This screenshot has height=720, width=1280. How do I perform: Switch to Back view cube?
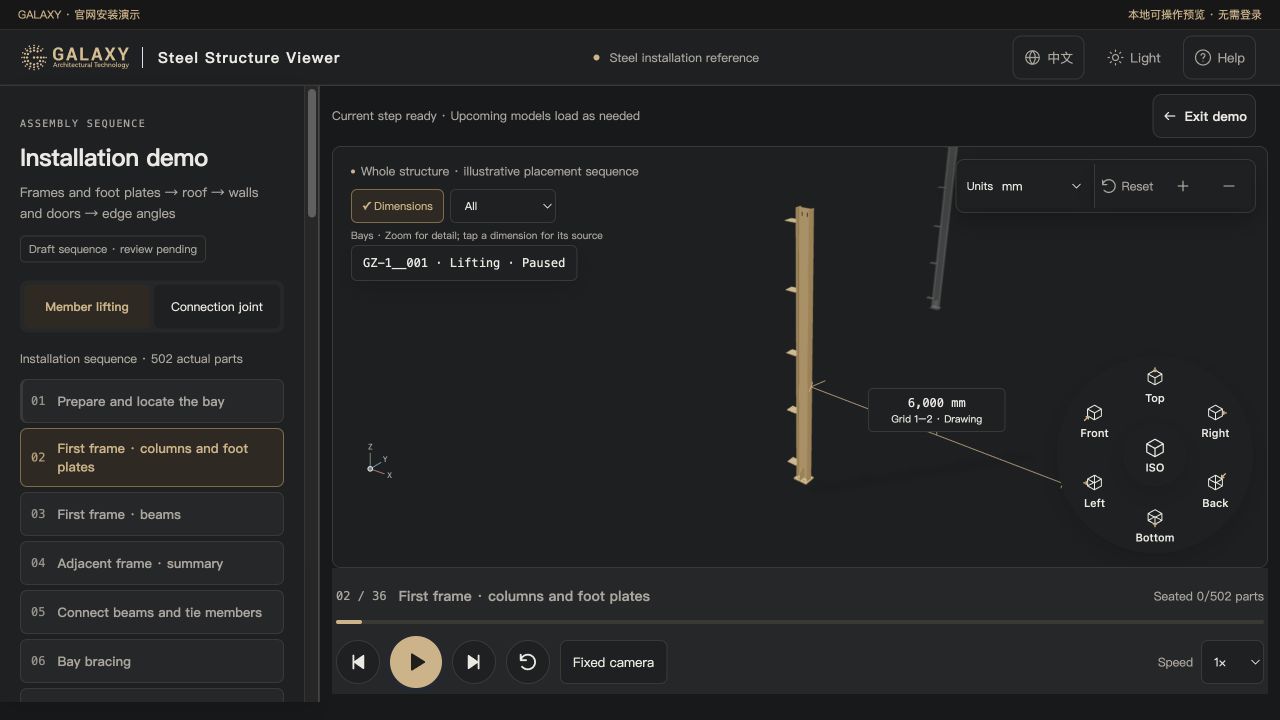[1215, 491]
